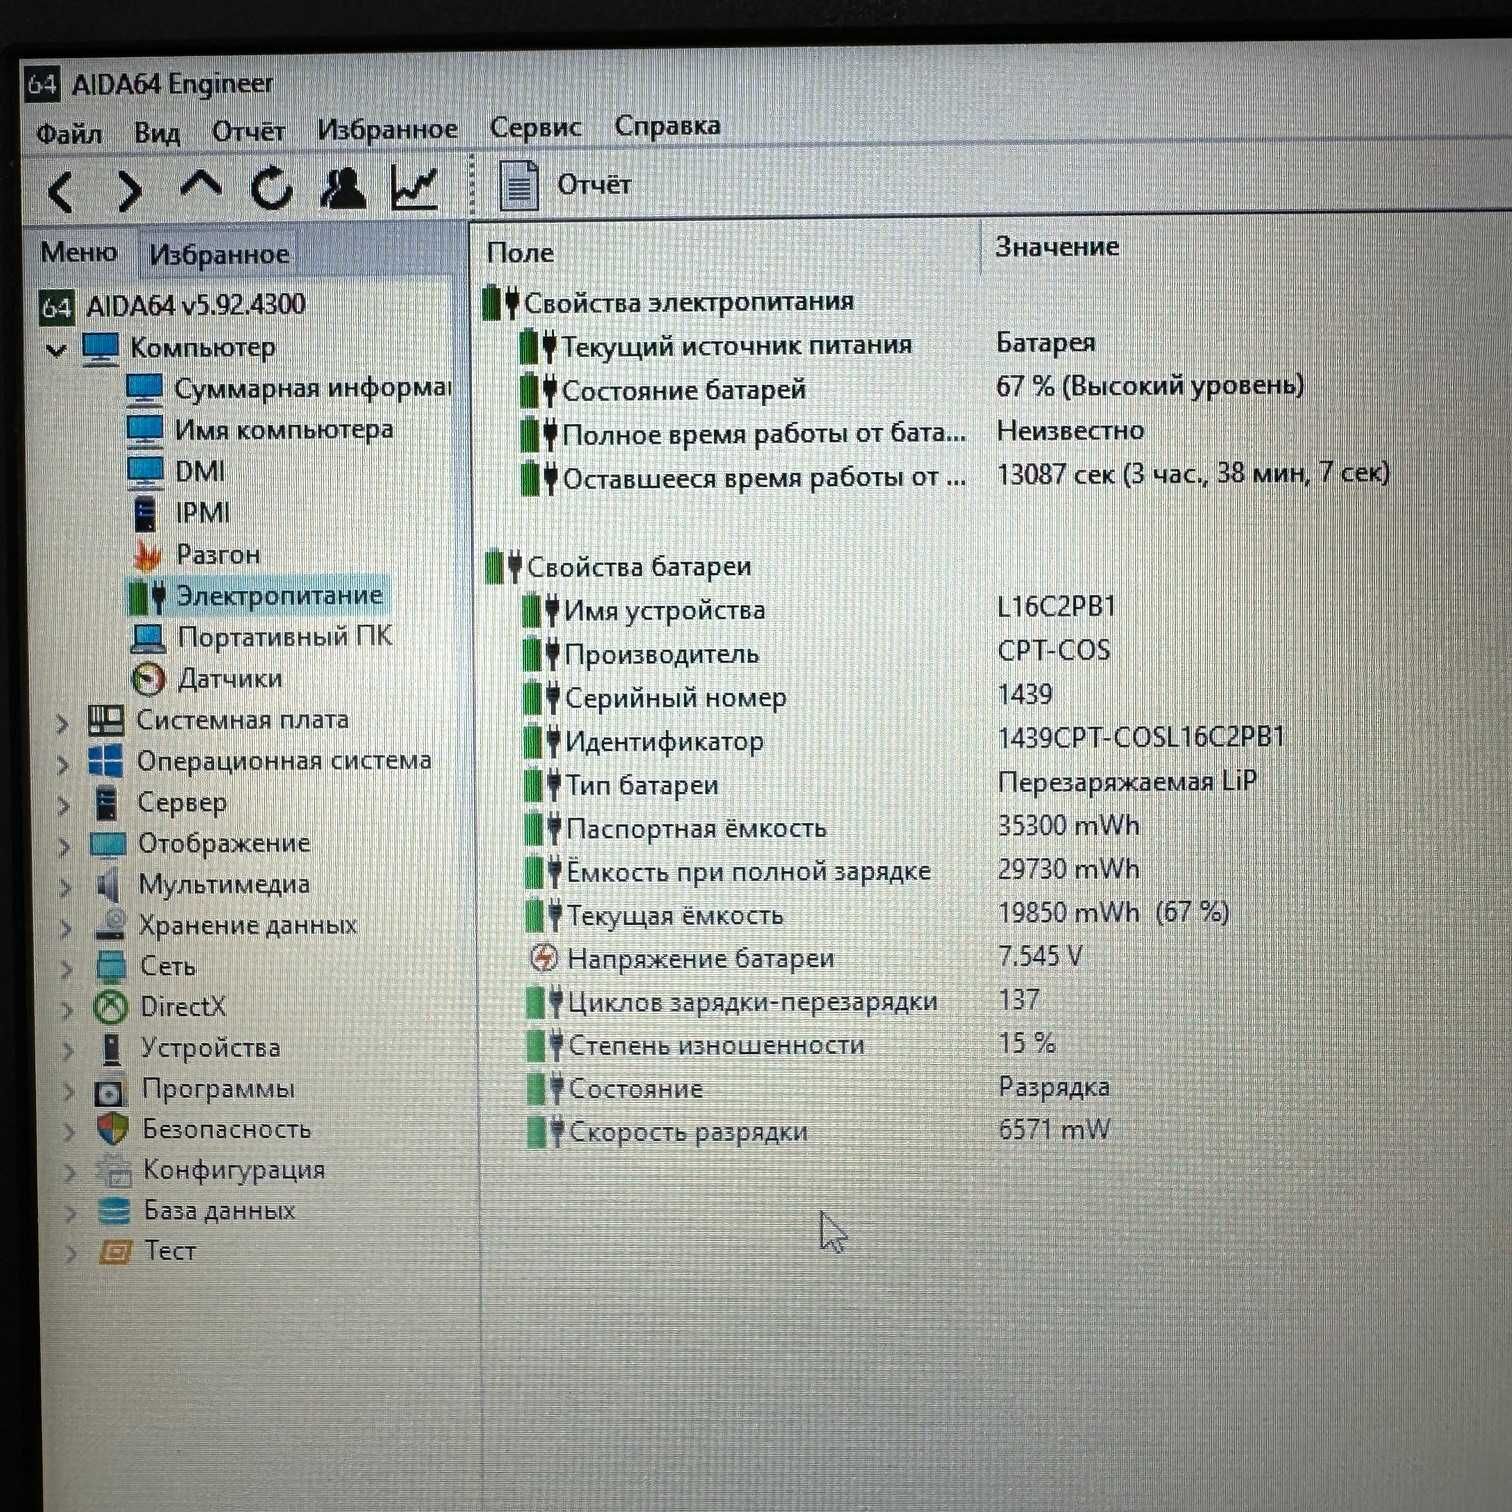Select AIDA64 v5.92.4300 root node

point(172,305)
